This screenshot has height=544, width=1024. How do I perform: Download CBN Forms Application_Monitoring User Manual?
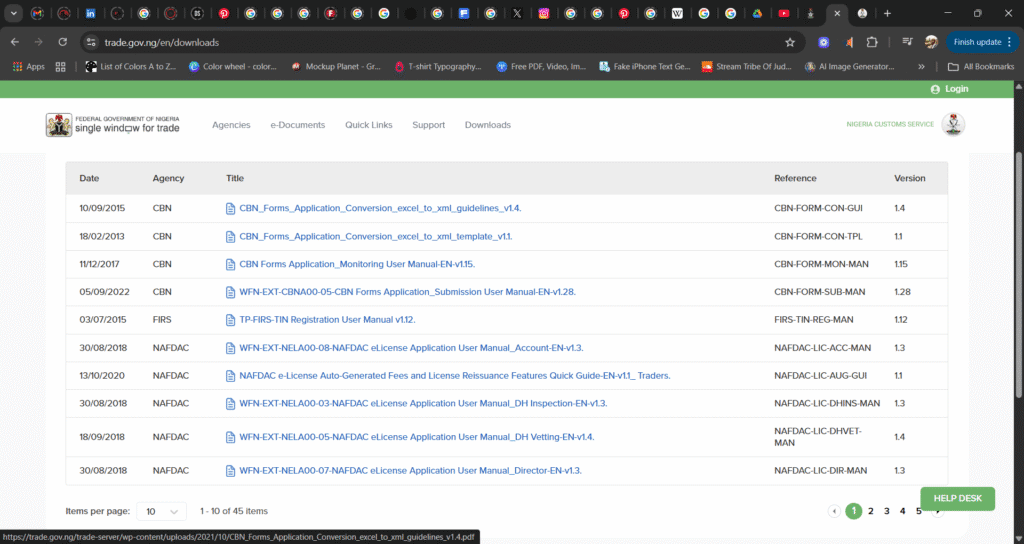coord(356,264)
